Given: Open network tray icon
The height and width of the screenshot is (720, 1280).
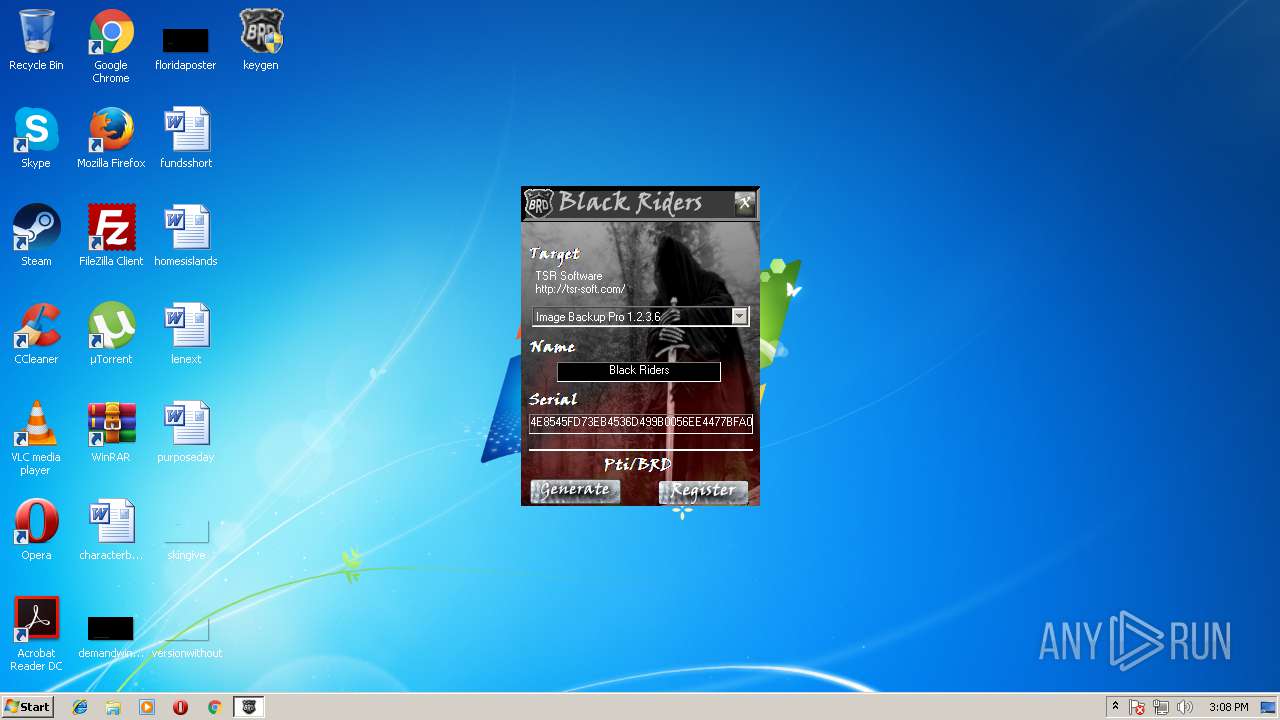Looking at the screenshot, I should pos(1161,707).
